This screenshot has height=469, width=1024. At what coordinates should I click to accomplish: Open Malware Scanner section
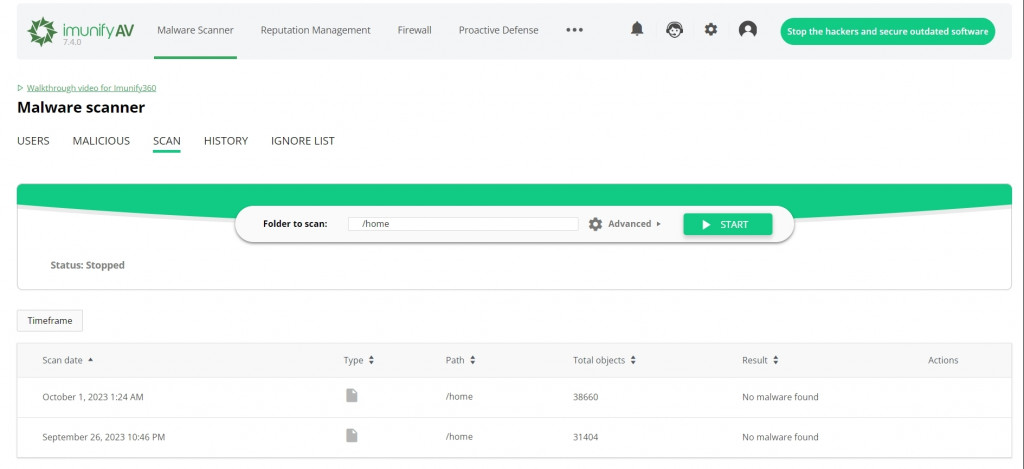[195, 30]
